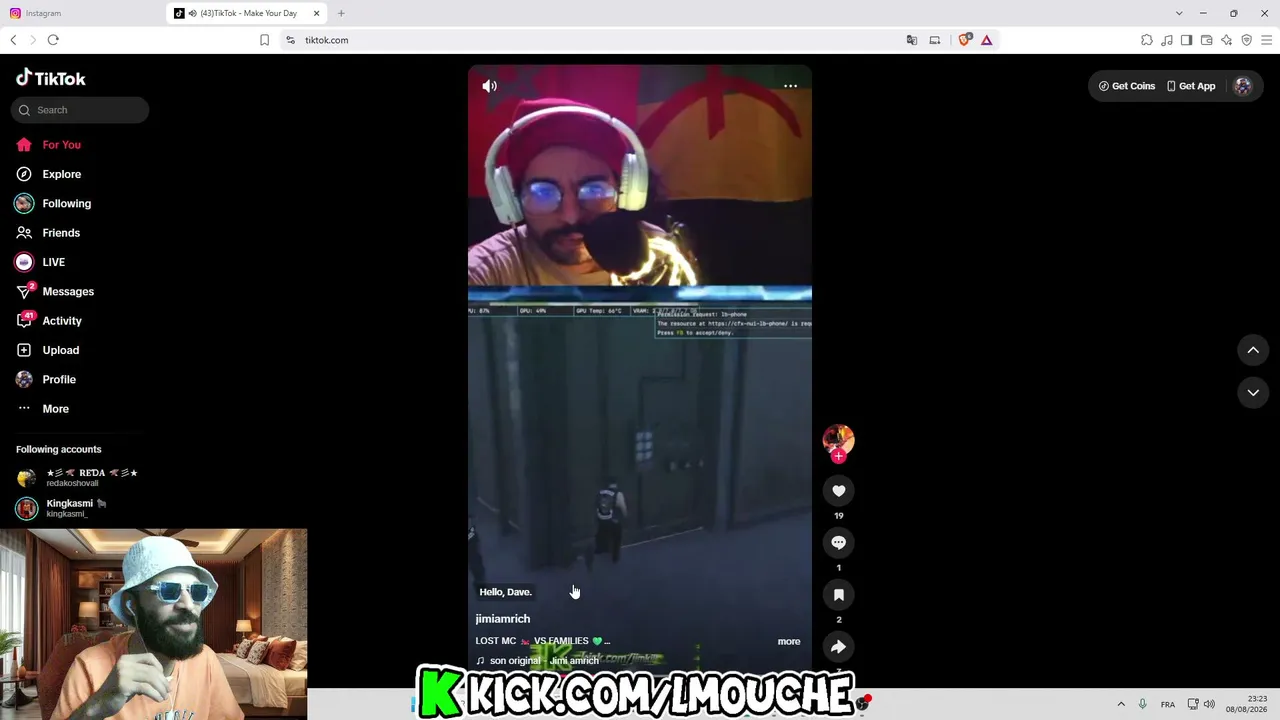Open the Upload page

pyautogui.click(x=60, y=350)
